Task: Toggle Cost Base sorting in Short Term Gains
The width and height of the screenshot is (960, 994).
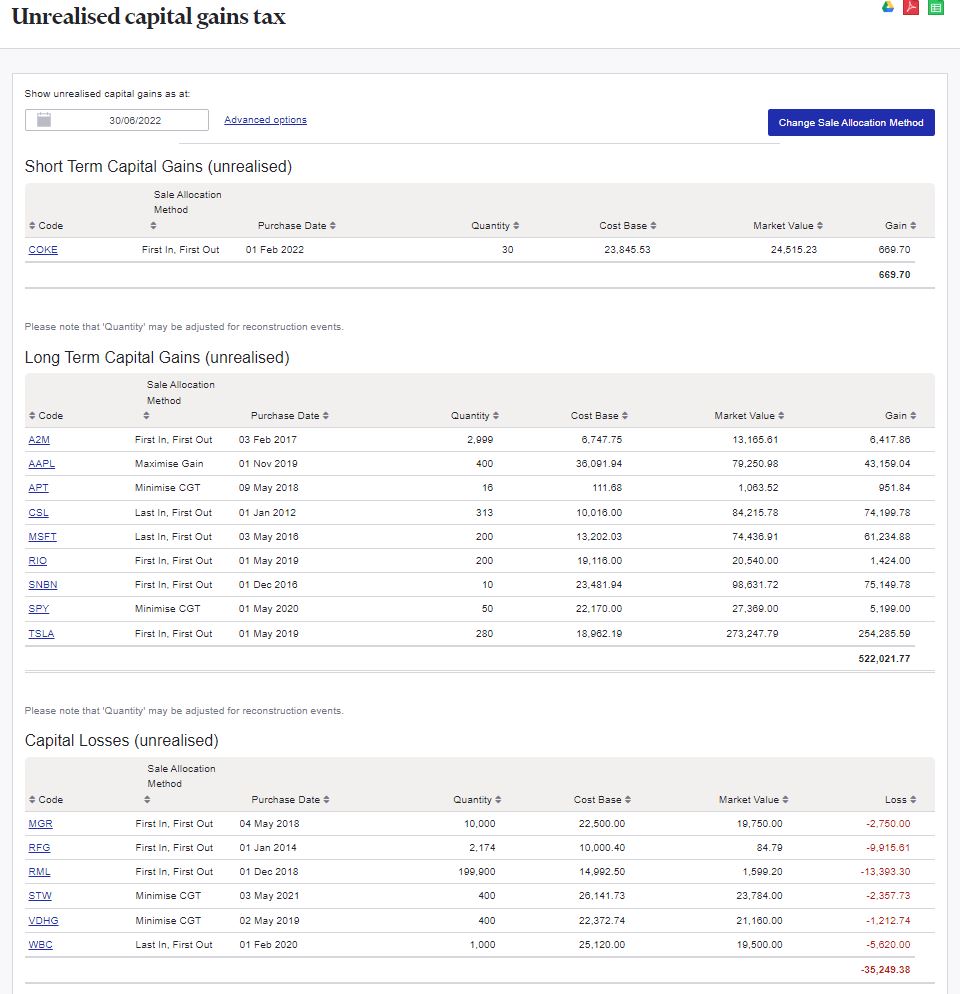Action: (628, 226)
